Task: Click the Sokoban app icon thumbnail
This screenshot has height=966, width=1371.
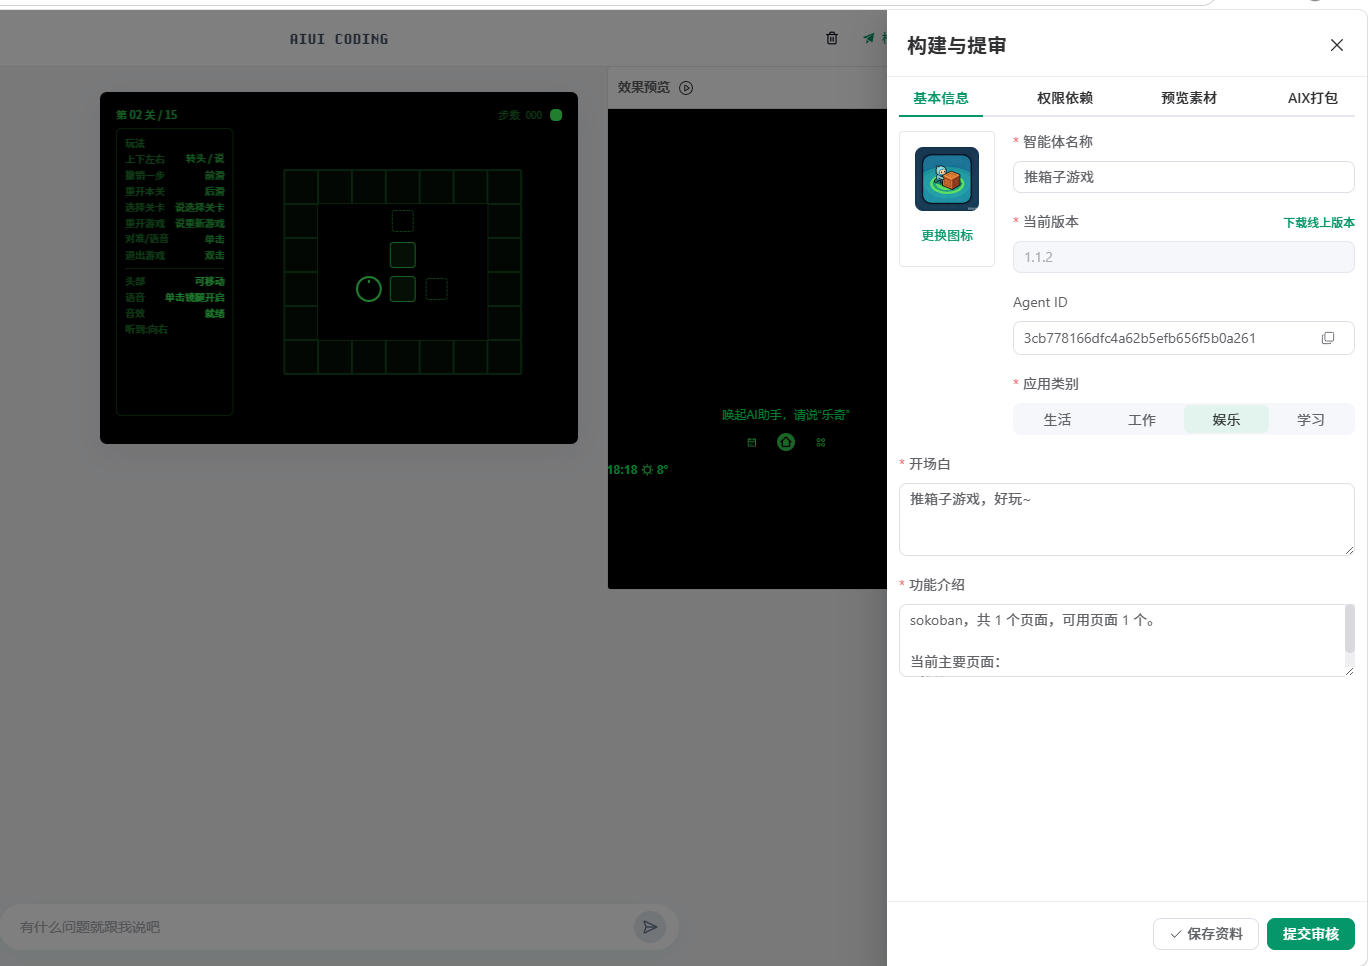Action: [x=947, y=179]
